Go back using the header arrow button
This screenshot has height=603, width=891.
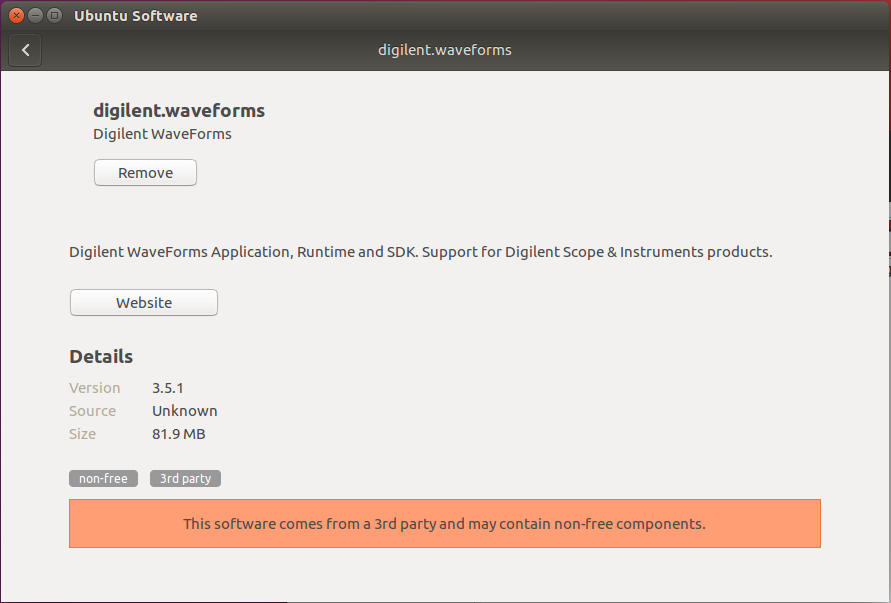(x=25, y=50)
